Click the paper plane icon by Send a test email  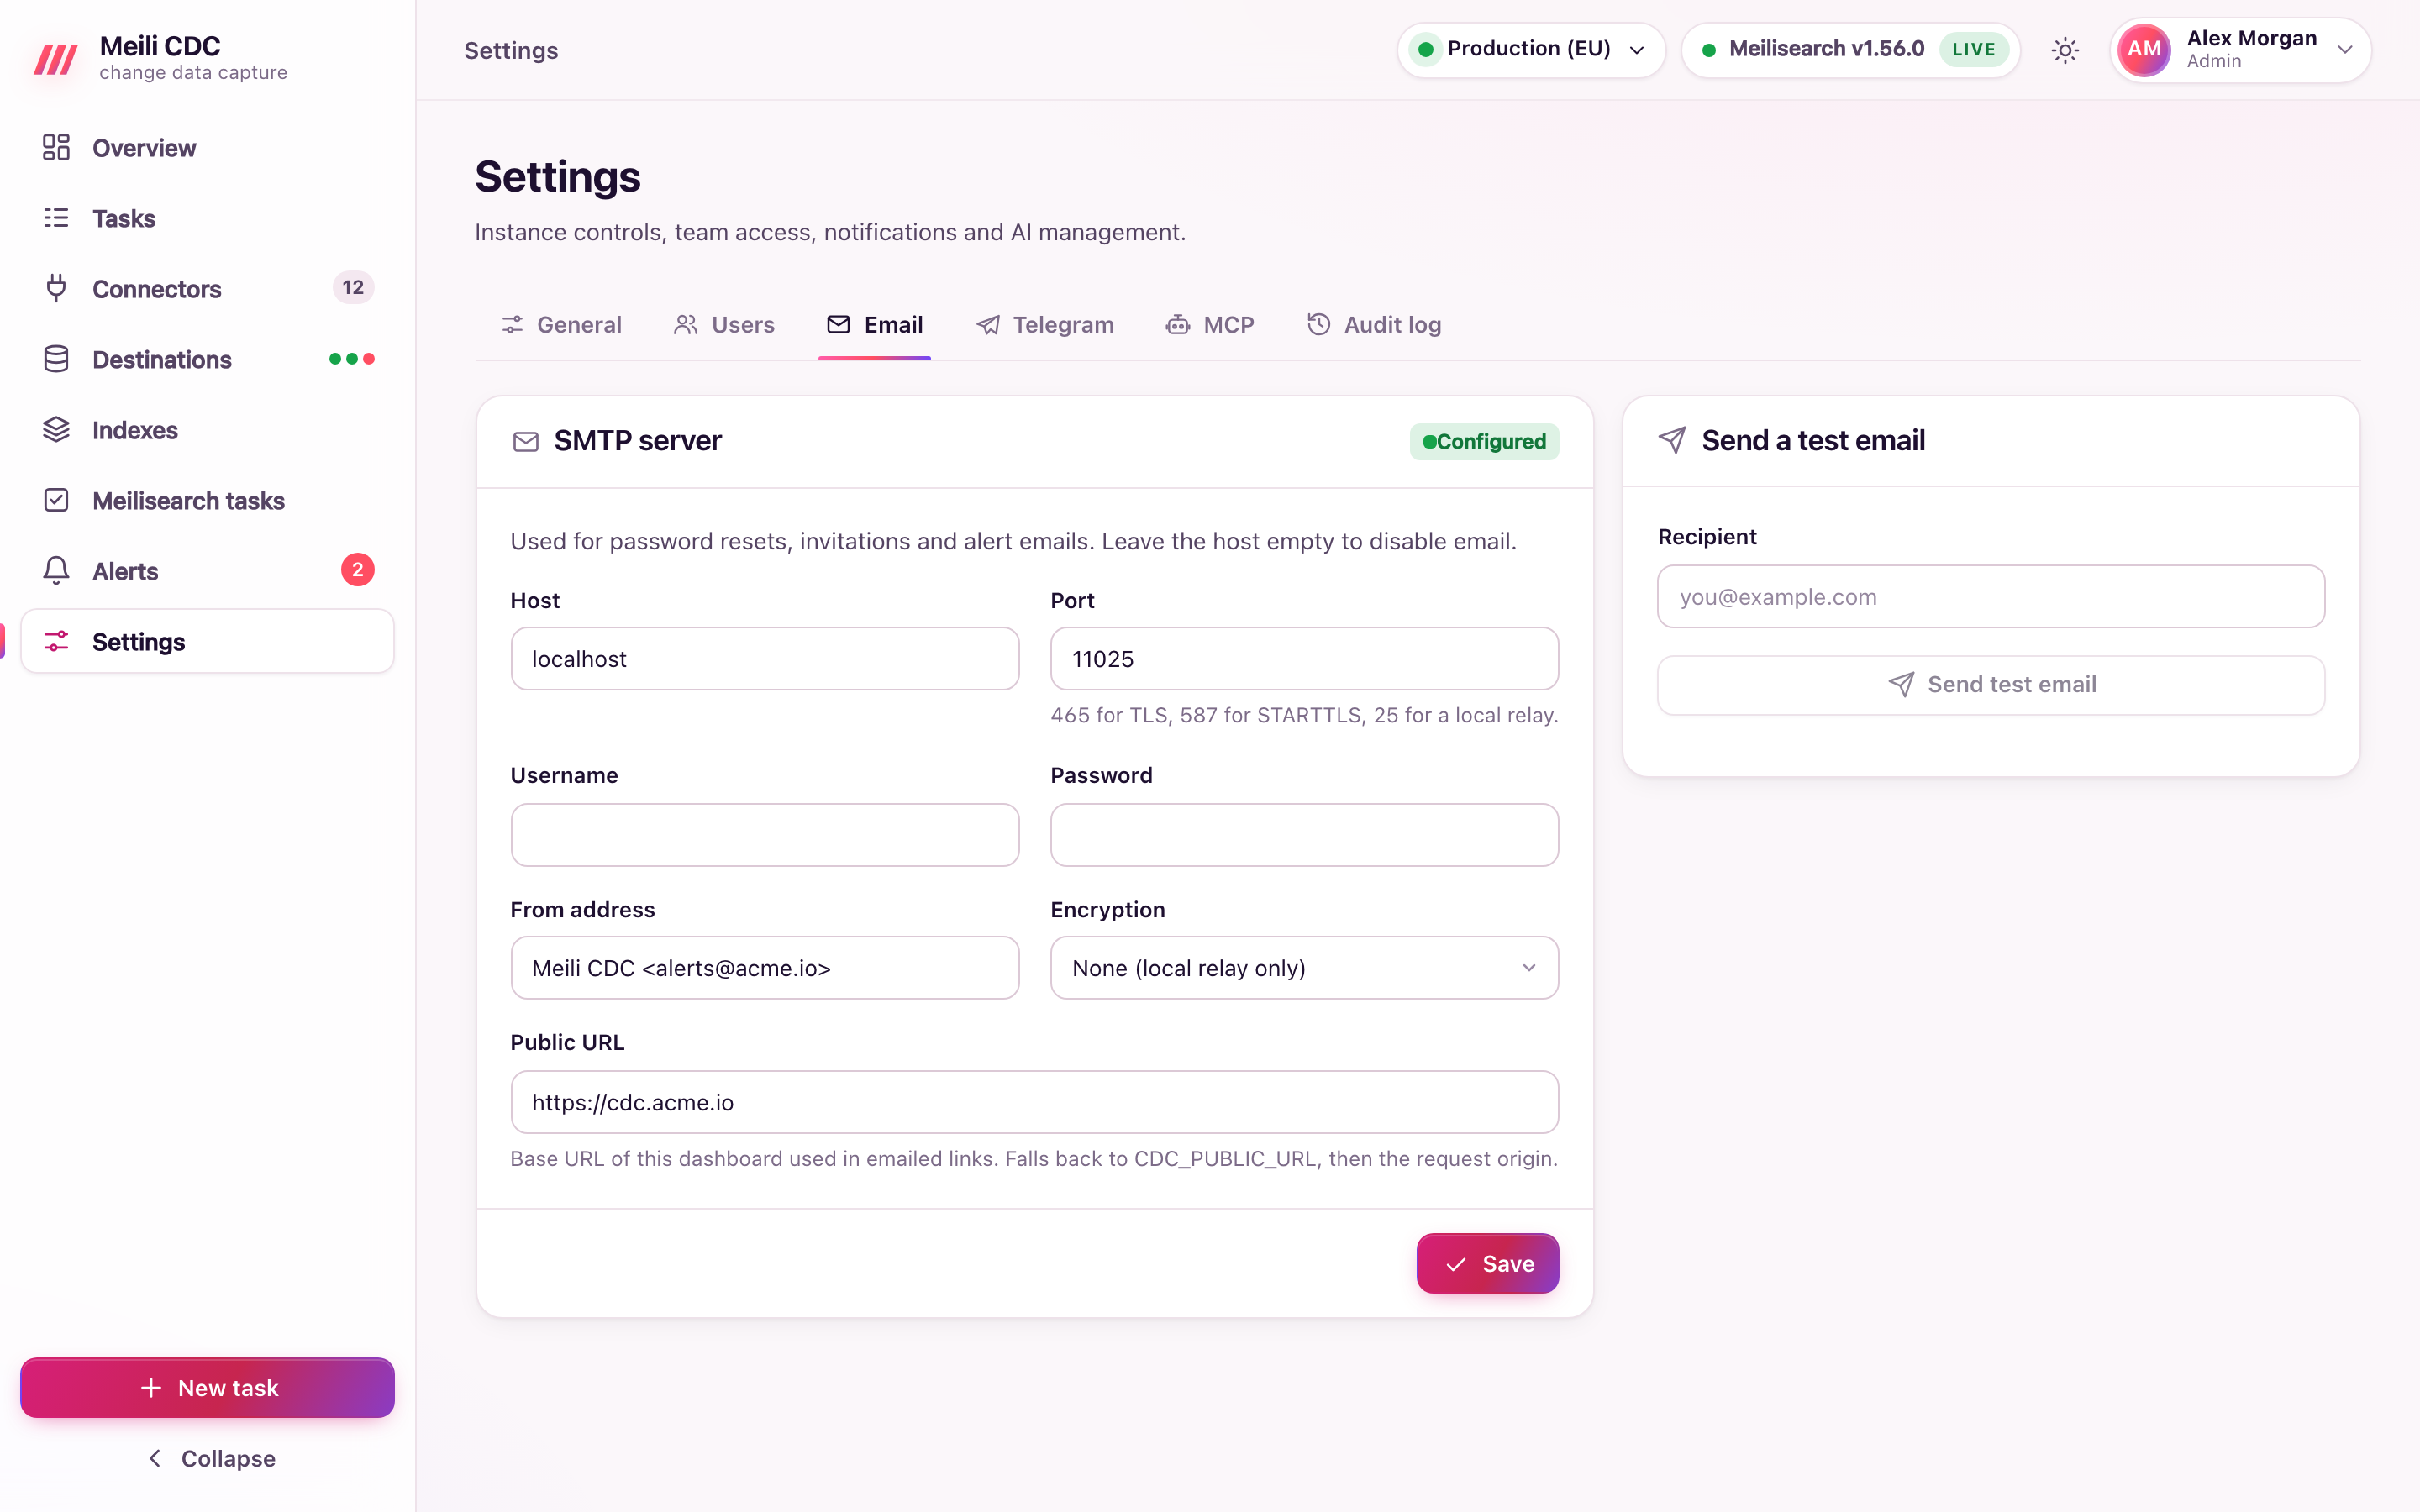1672,440
